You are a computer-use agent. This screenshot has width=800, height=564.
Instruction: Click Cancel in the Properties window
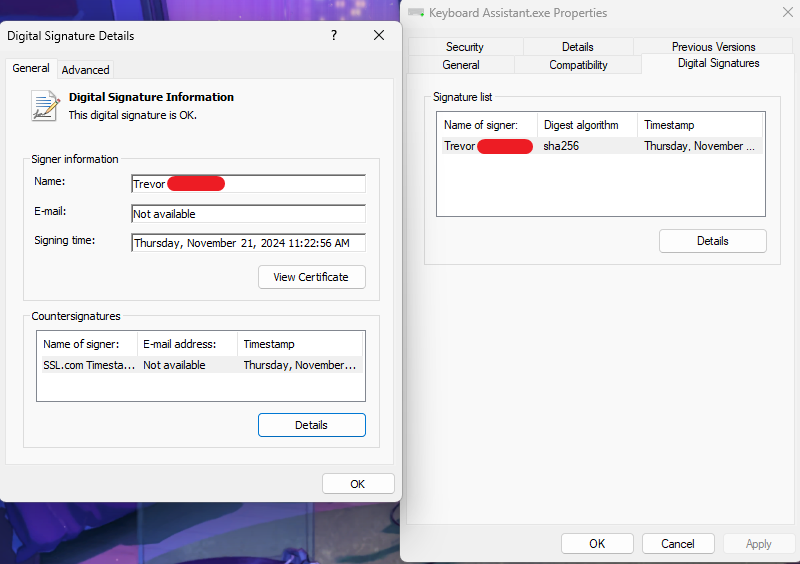[678, 544]
